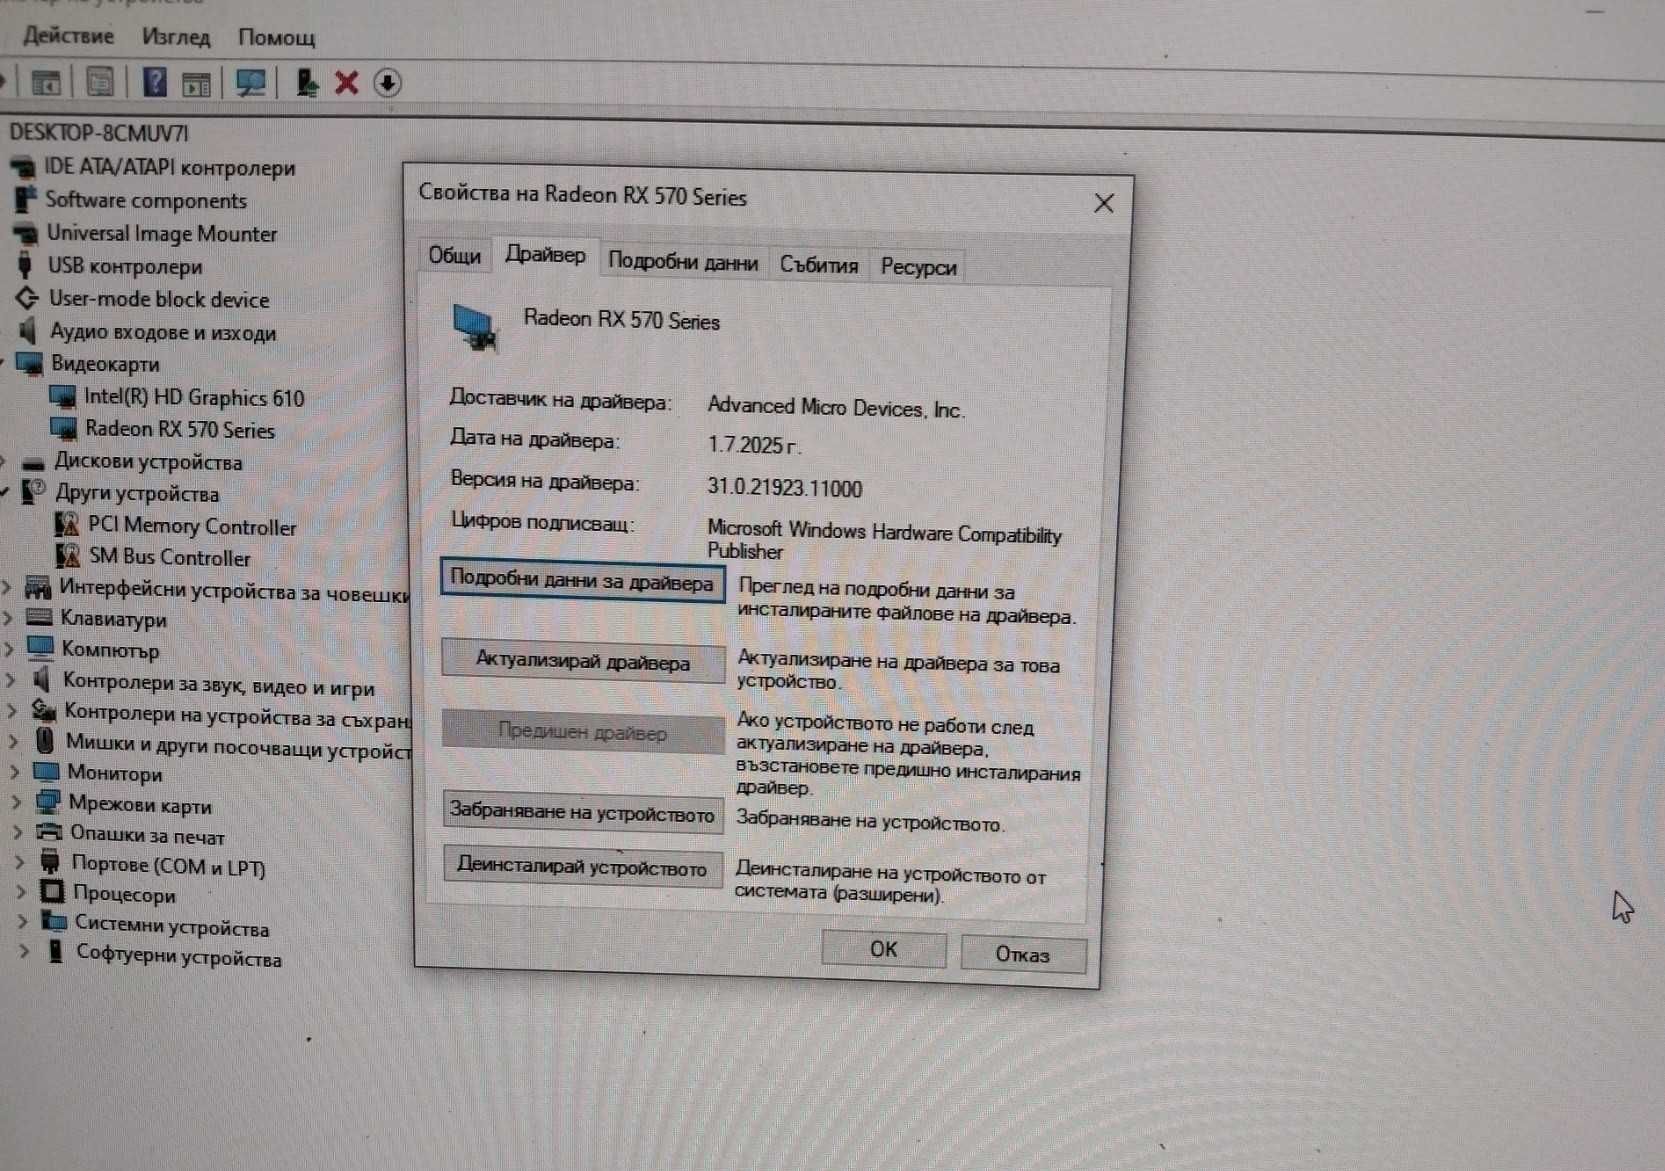1665x1171 pixels.
Task: Switch to the Драйвер tab
Action: coord(545,255)
